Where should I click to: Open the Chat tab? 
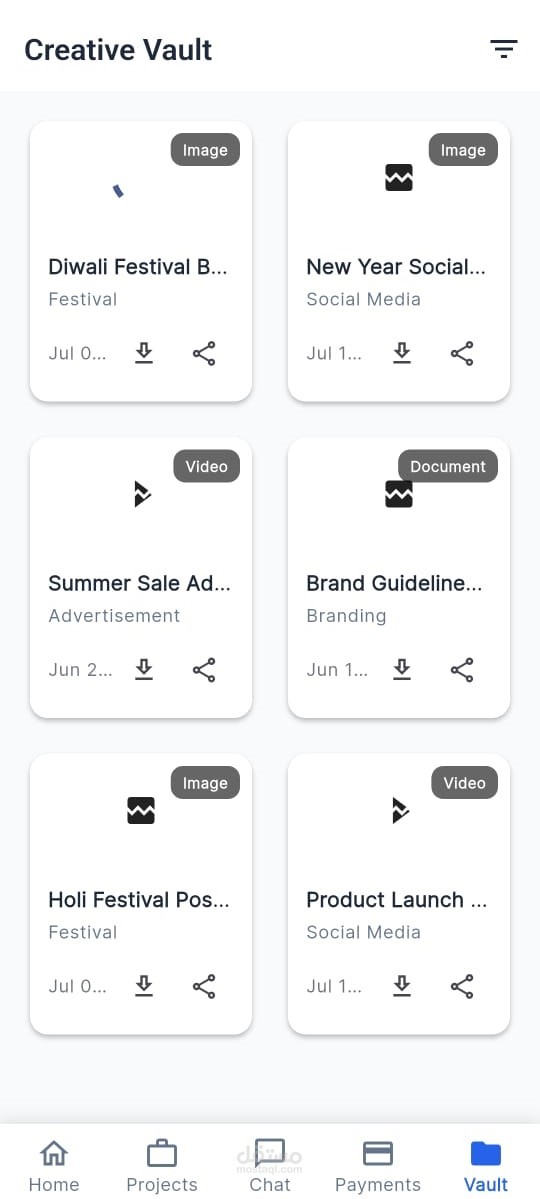(270, 1166)
